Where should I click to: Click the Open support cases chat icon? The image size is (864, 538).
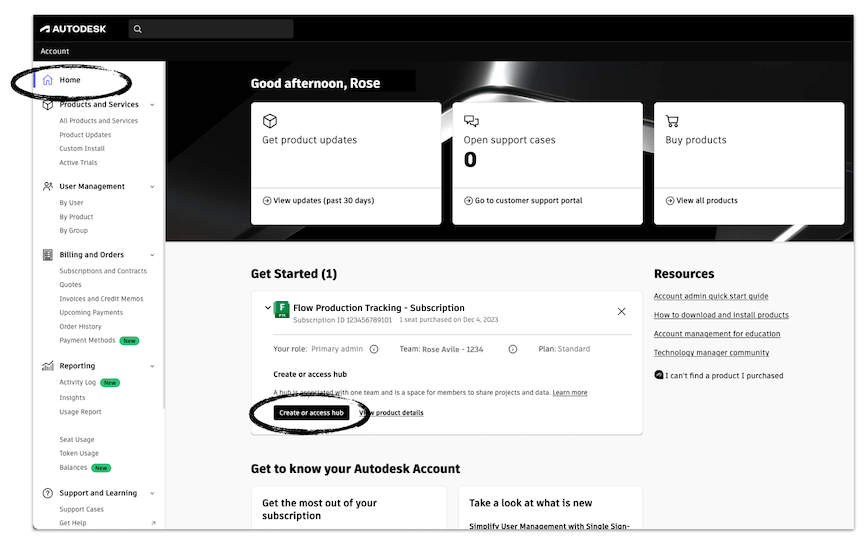click(471, 121)
